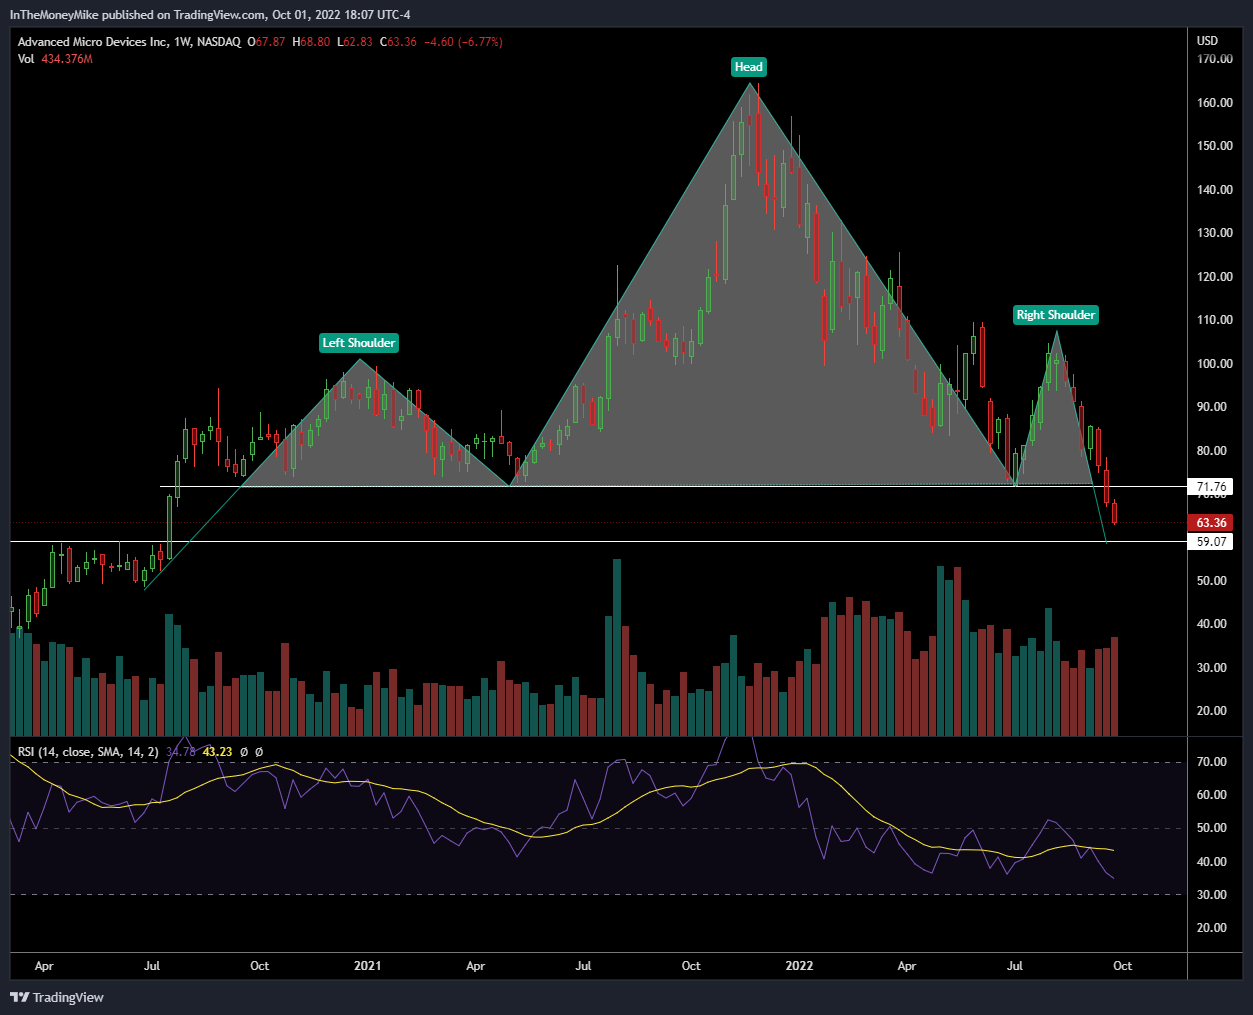Click the USD currency label

[1208, 41]
